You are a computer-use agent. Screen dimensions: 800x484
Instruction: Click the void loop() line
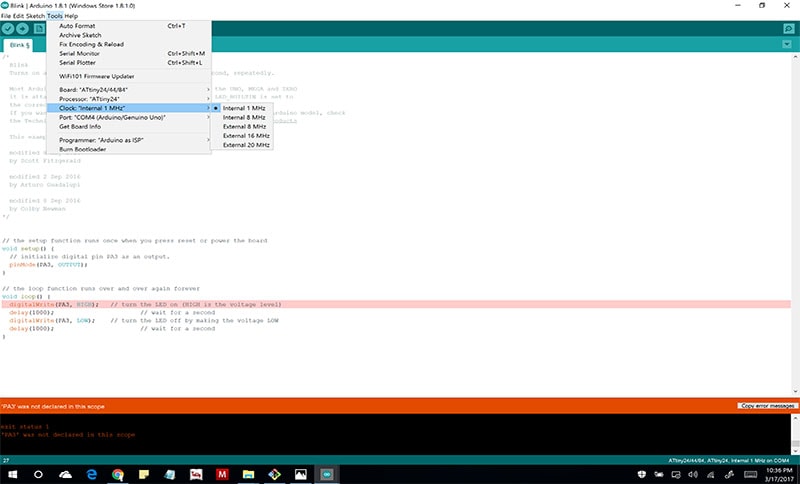26,296
